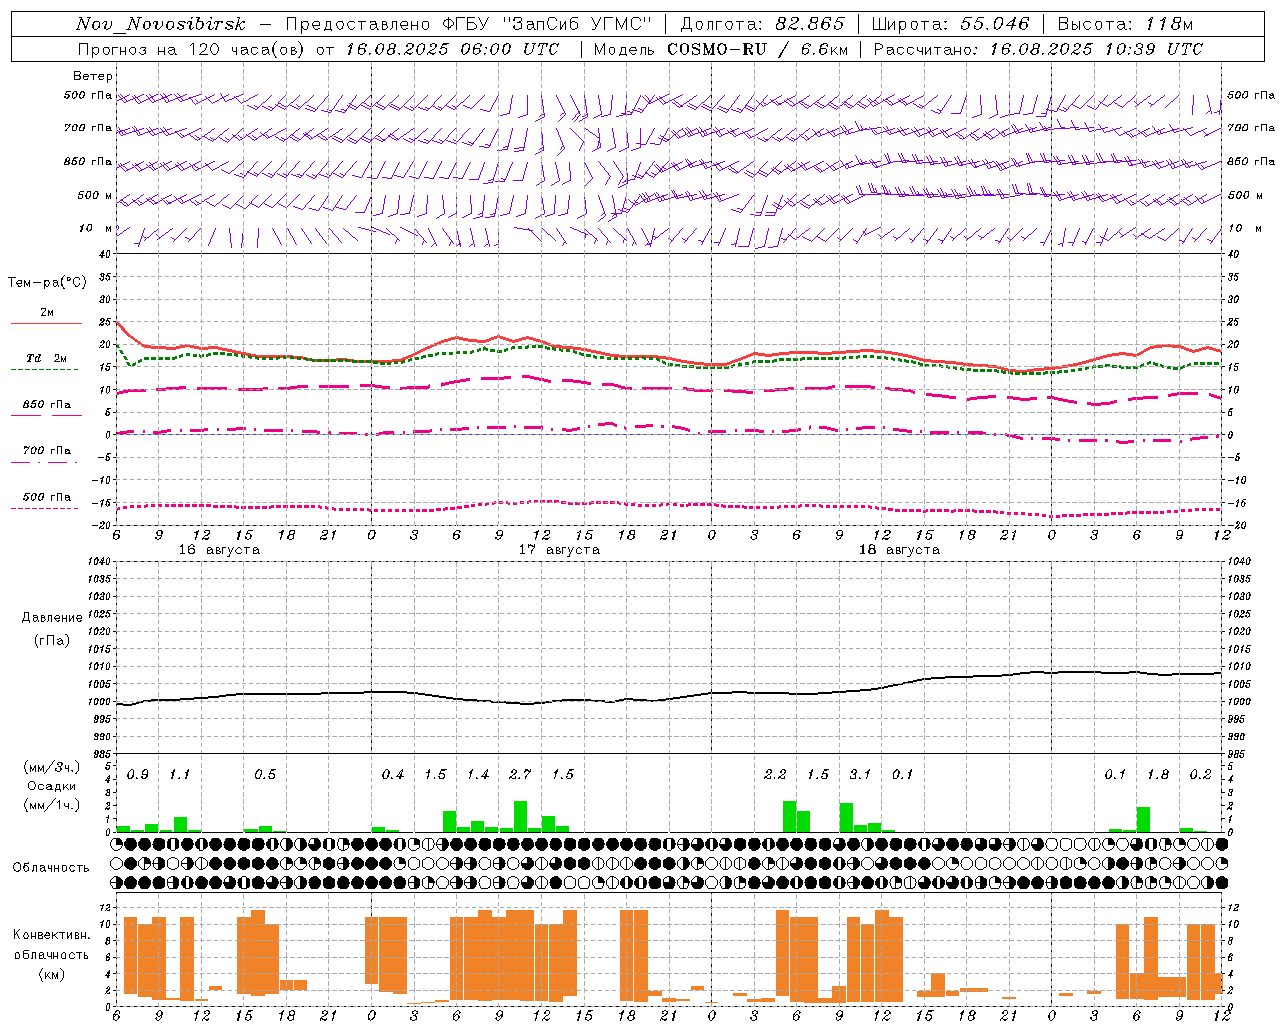Click the 850 гПа entry in temperature legend

click(47, 405)
